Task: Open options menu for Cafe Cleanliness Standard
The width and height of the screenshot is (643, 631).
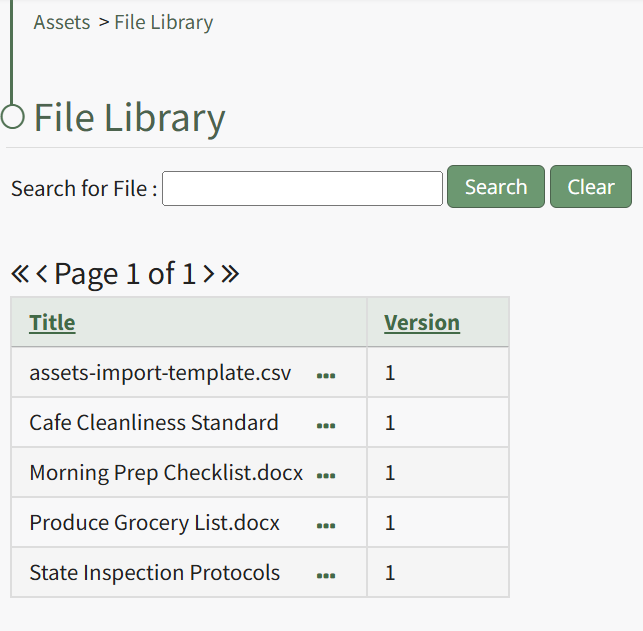Action: (x=326, y=426)
